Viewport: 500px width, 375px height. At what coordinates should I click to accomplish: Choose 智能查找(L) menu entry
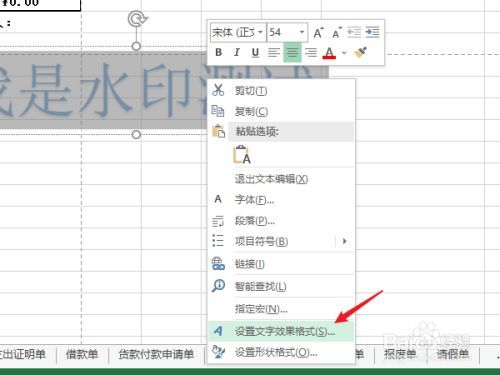pyautogui.click(x=281, y=286)
